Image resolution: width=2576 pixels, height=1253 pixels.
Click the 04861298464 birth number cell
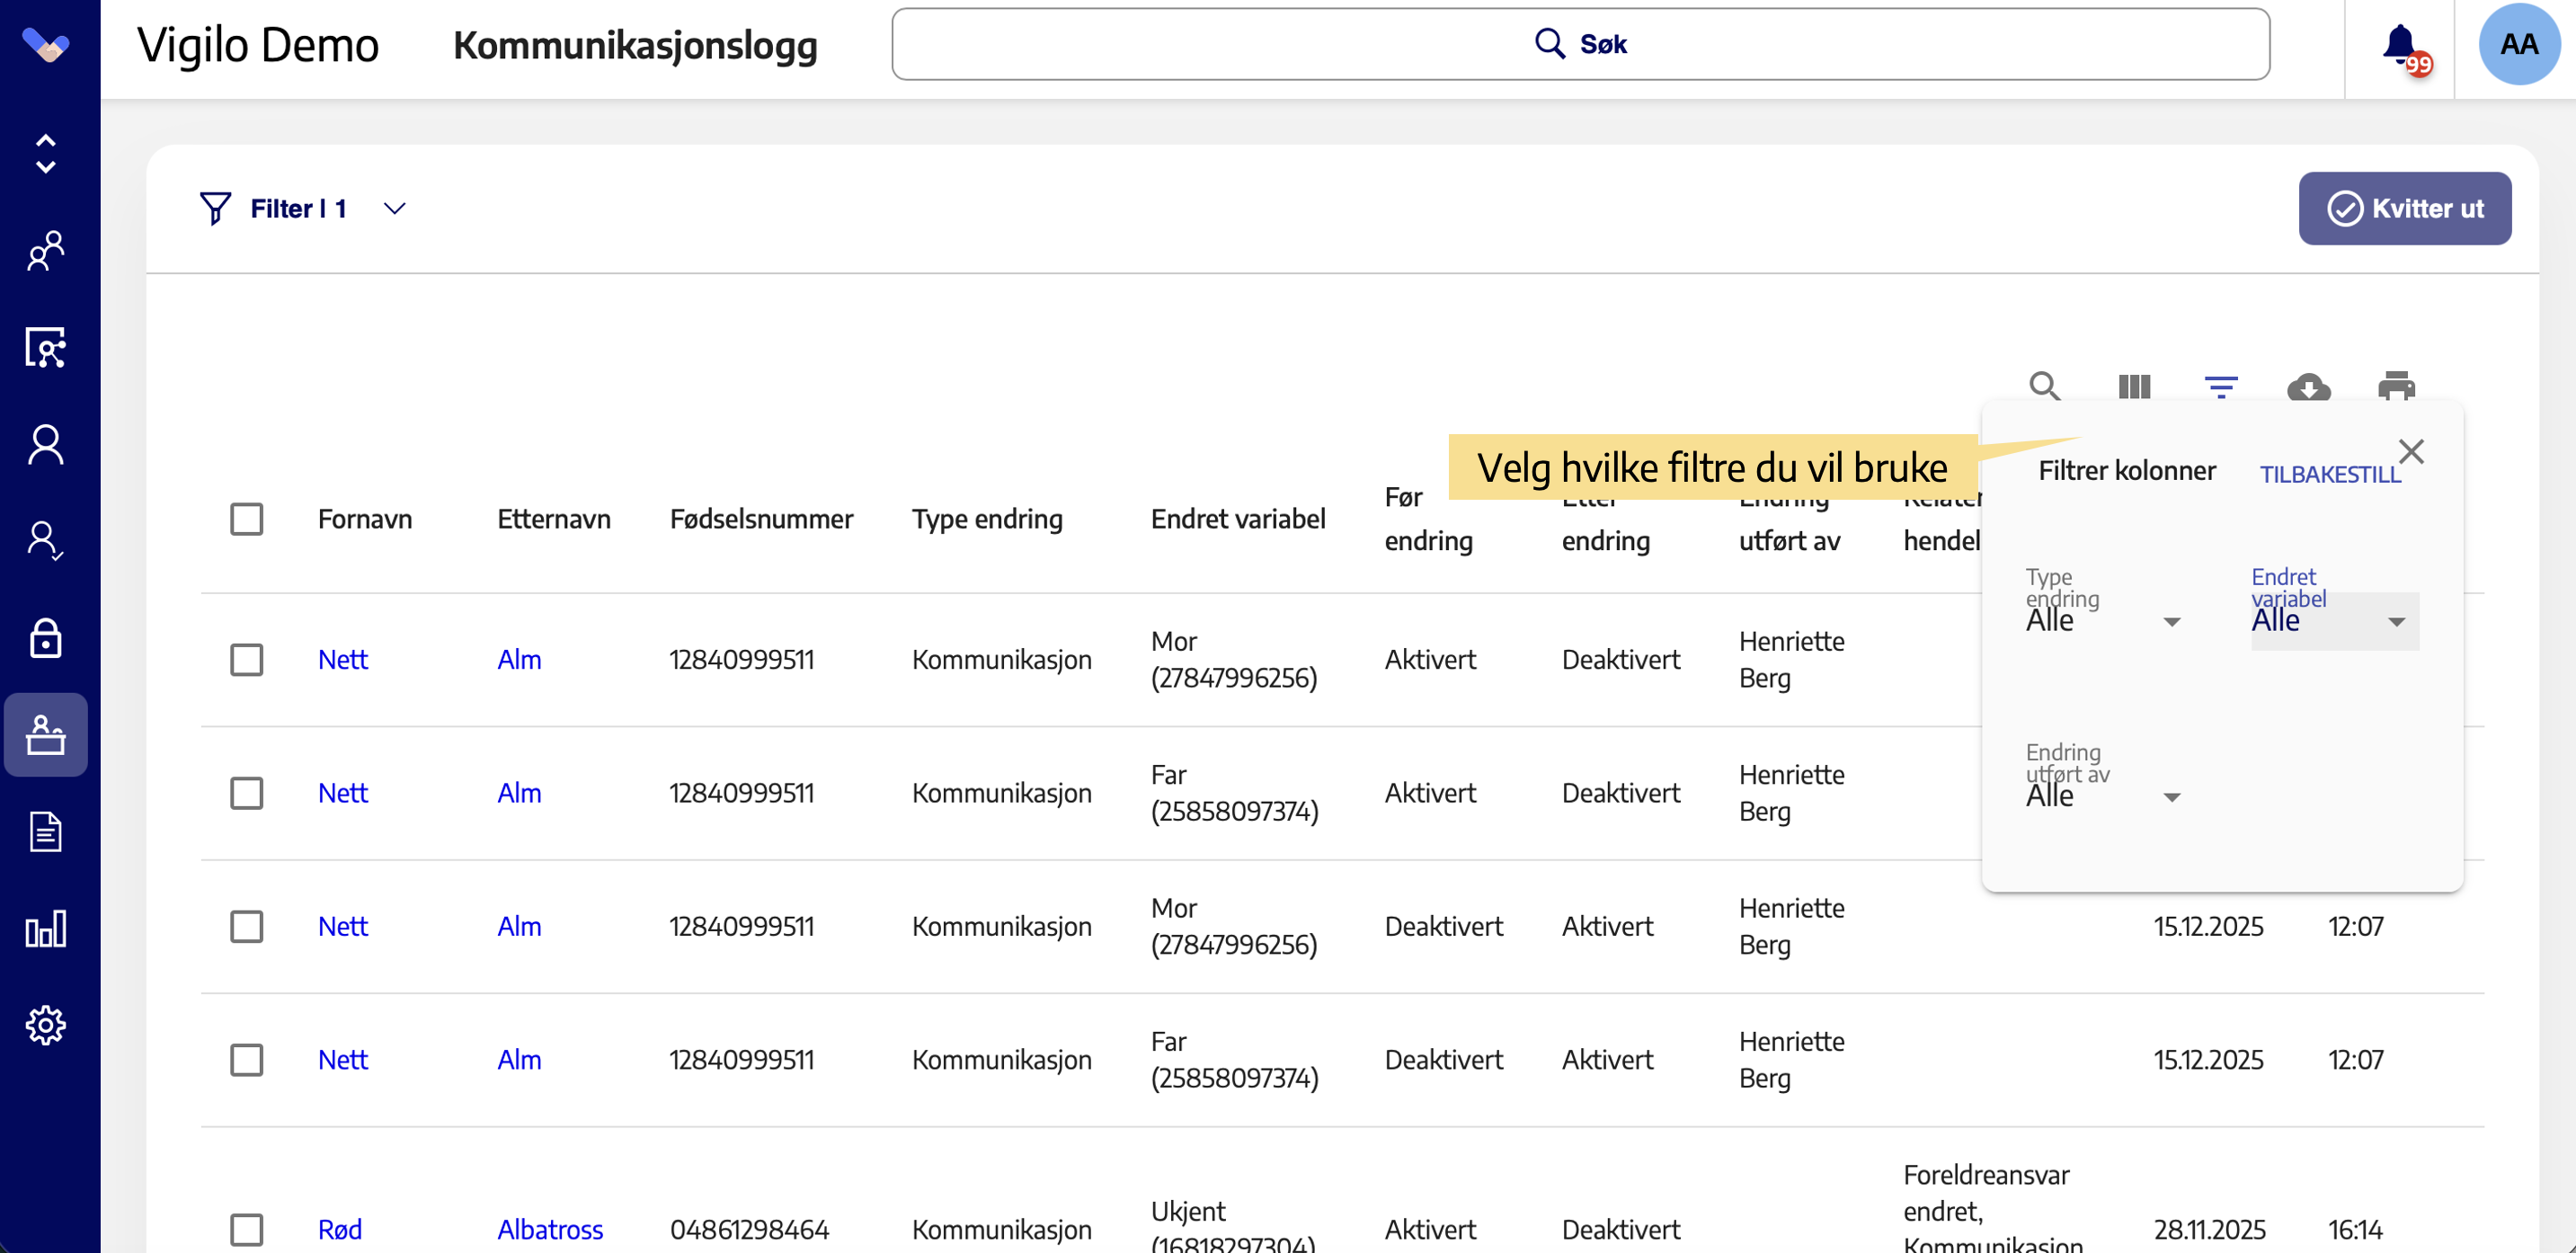coord(750,1229)
